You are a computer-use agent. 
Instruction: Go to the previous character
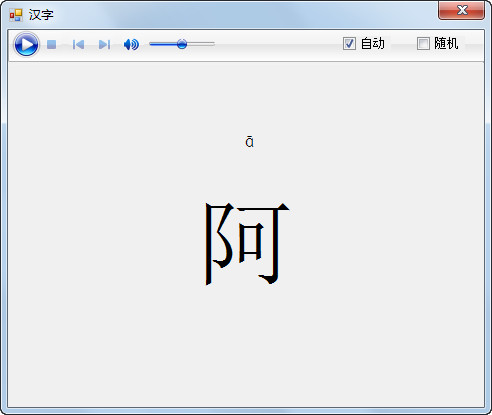[x=78, y=44]
